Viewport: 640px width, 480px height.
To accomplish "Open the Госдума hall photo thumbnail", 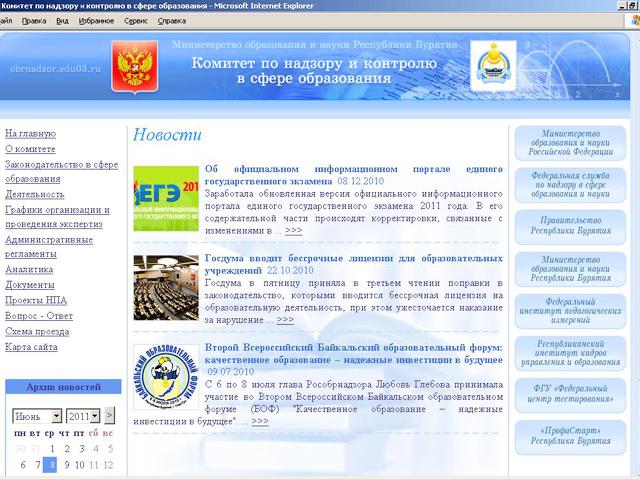I will click(166, 288).
